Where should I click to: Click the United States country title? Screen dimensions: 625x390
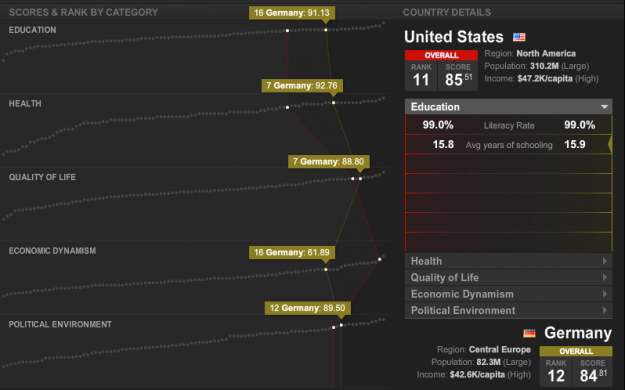pyautogui.click(x=454, y=37)
